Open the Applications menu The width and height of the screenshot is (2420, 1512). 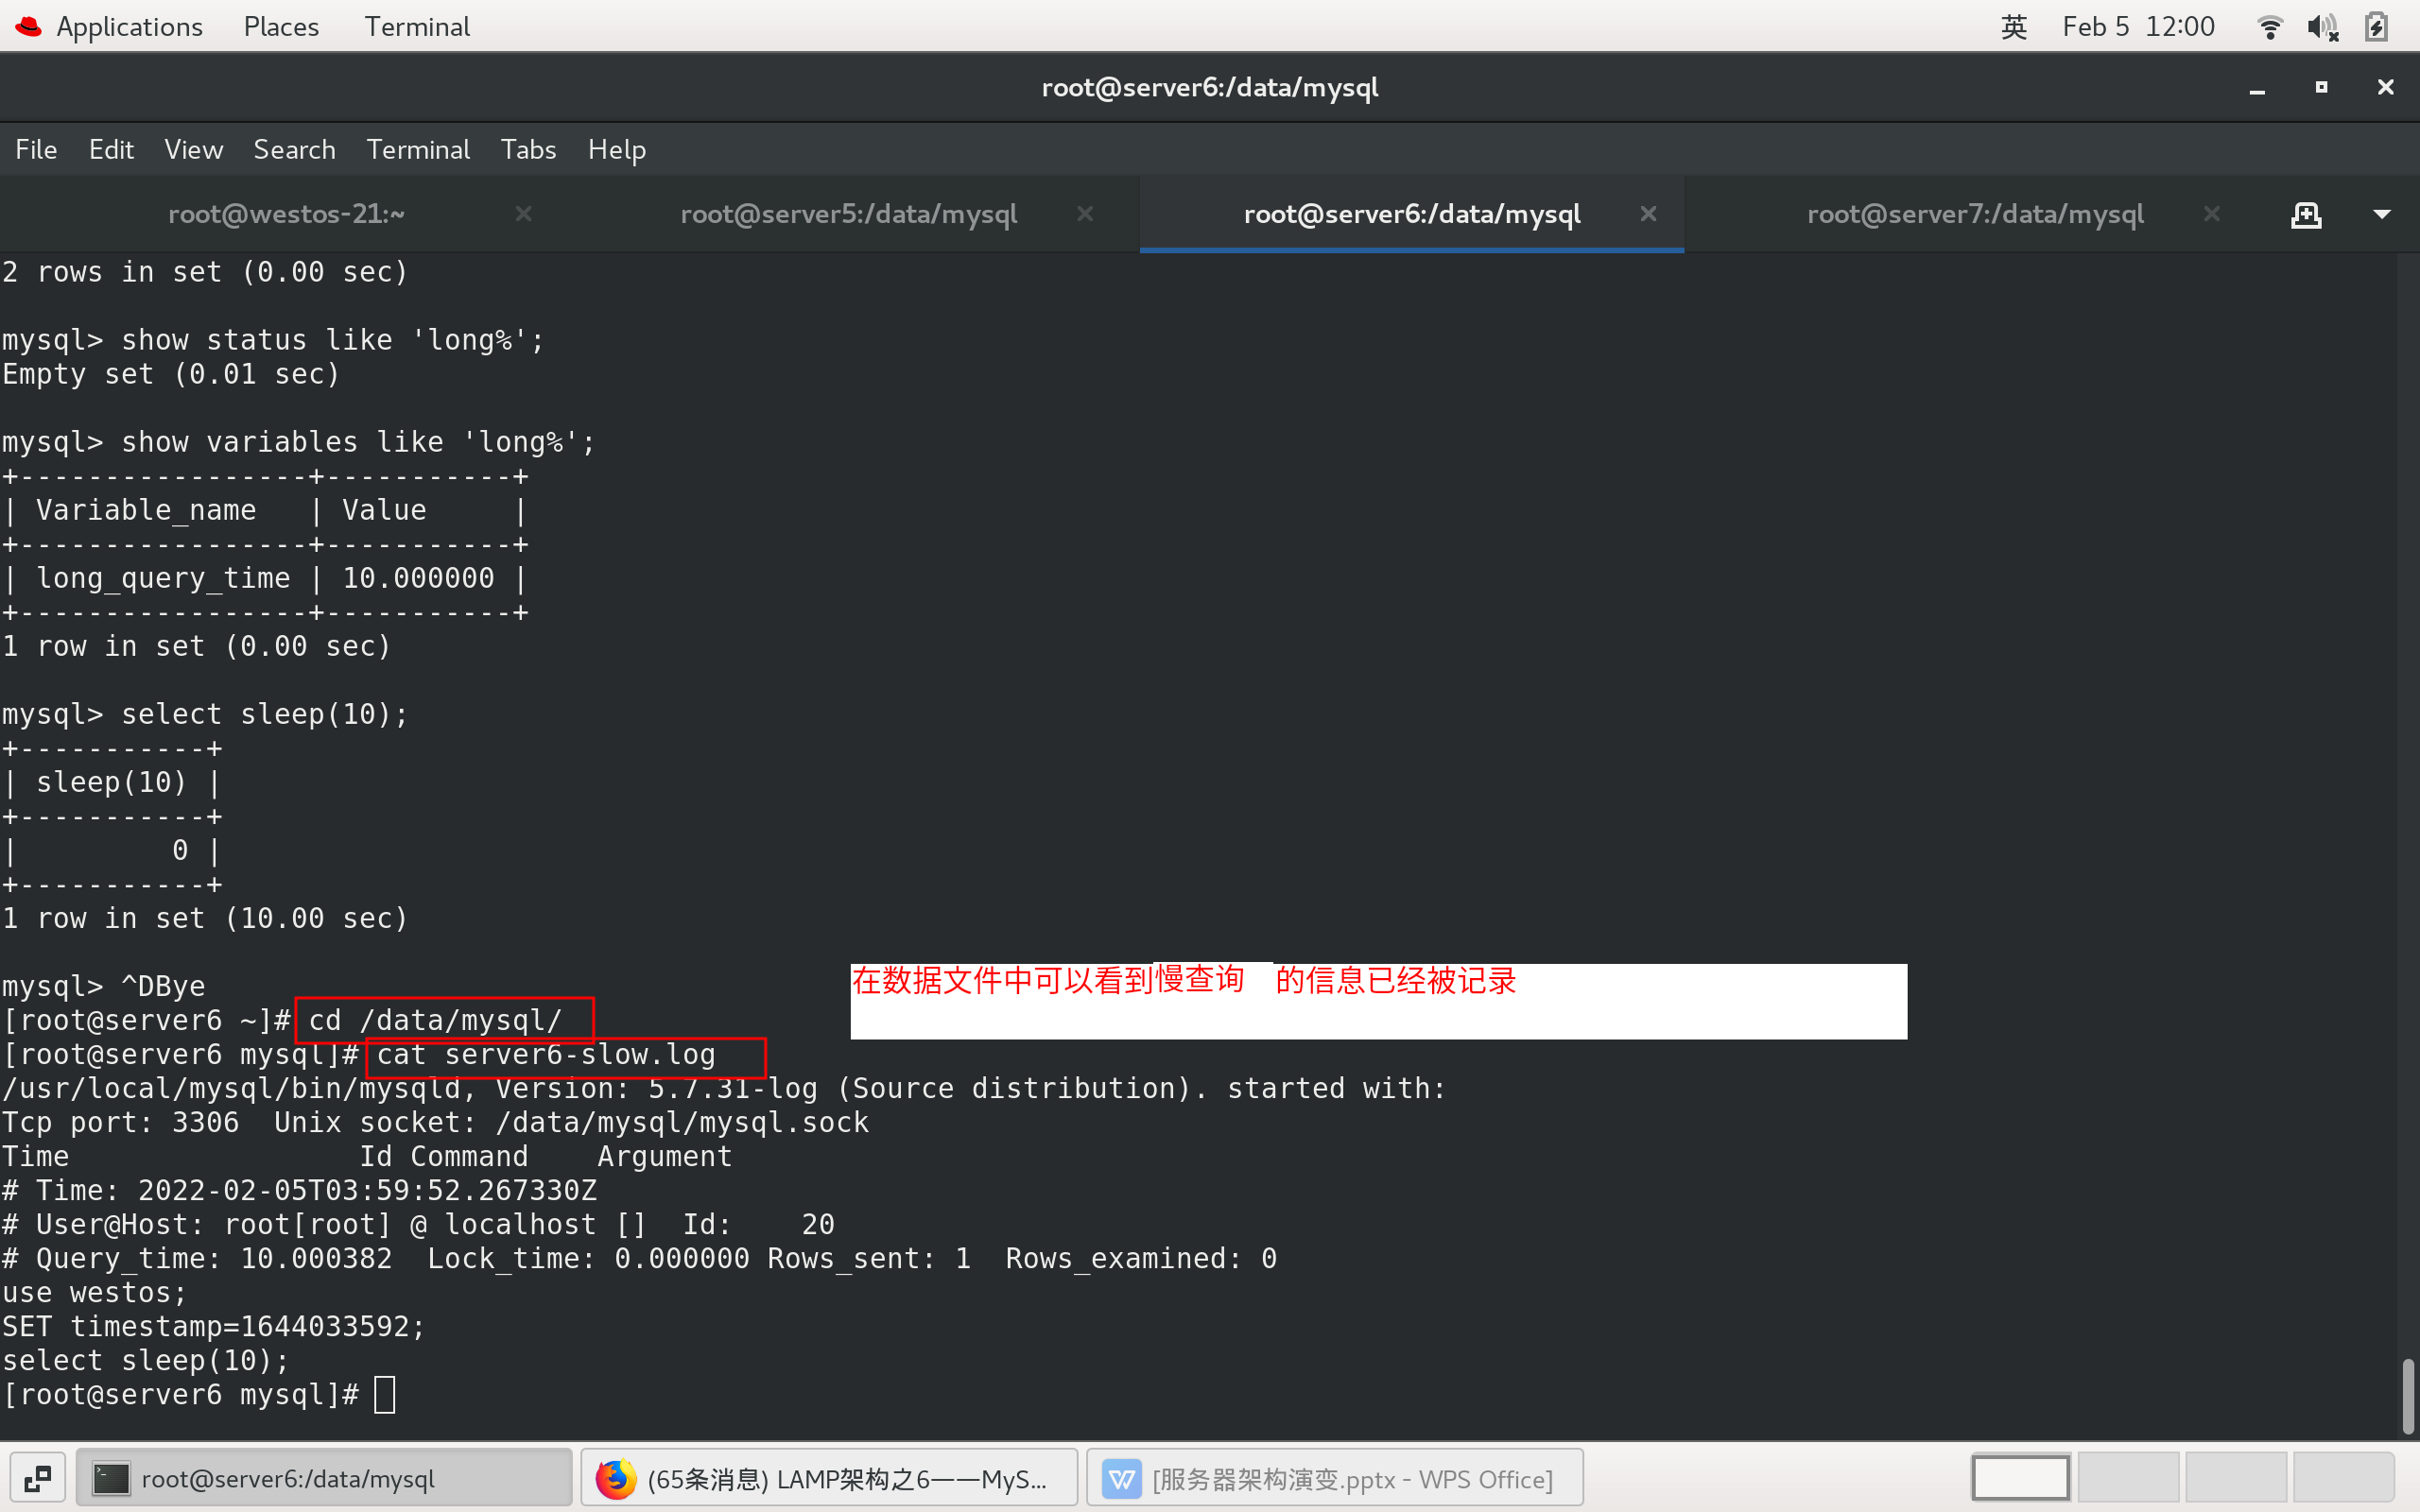(x=129, y=27)
